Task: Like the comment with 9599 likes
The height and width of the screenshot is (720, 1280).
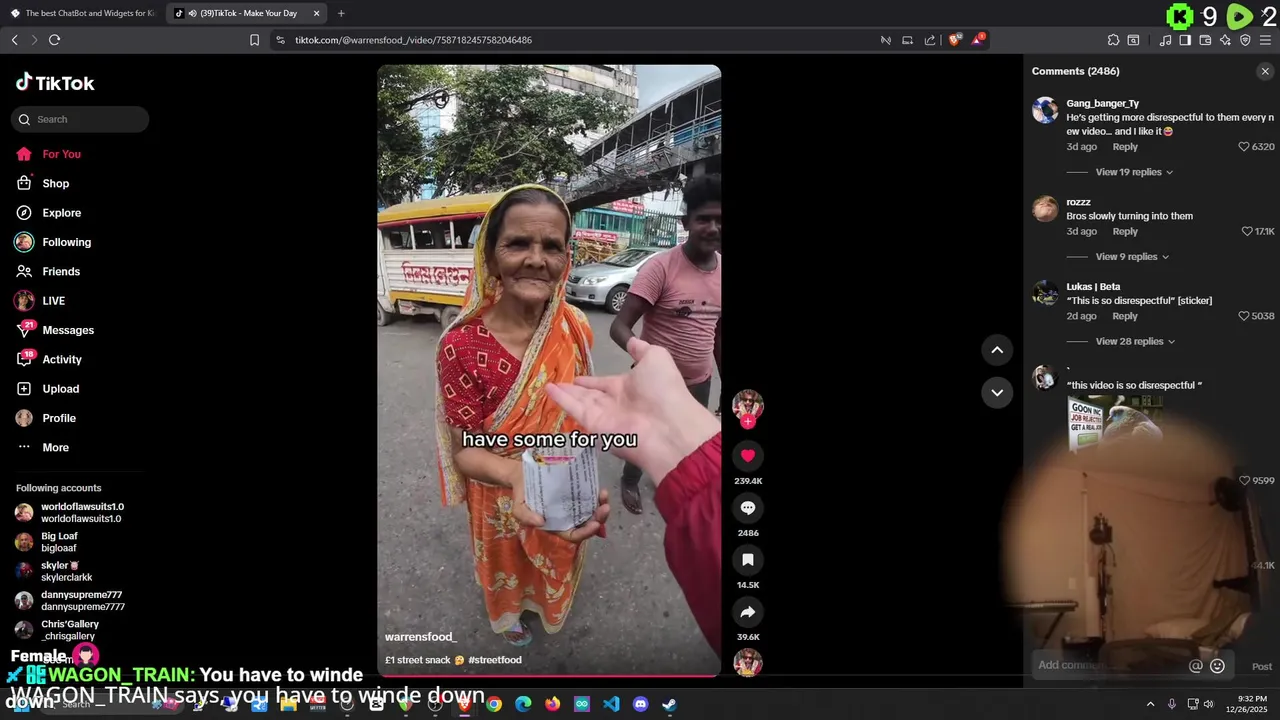Action: [x=1244, y=481]
